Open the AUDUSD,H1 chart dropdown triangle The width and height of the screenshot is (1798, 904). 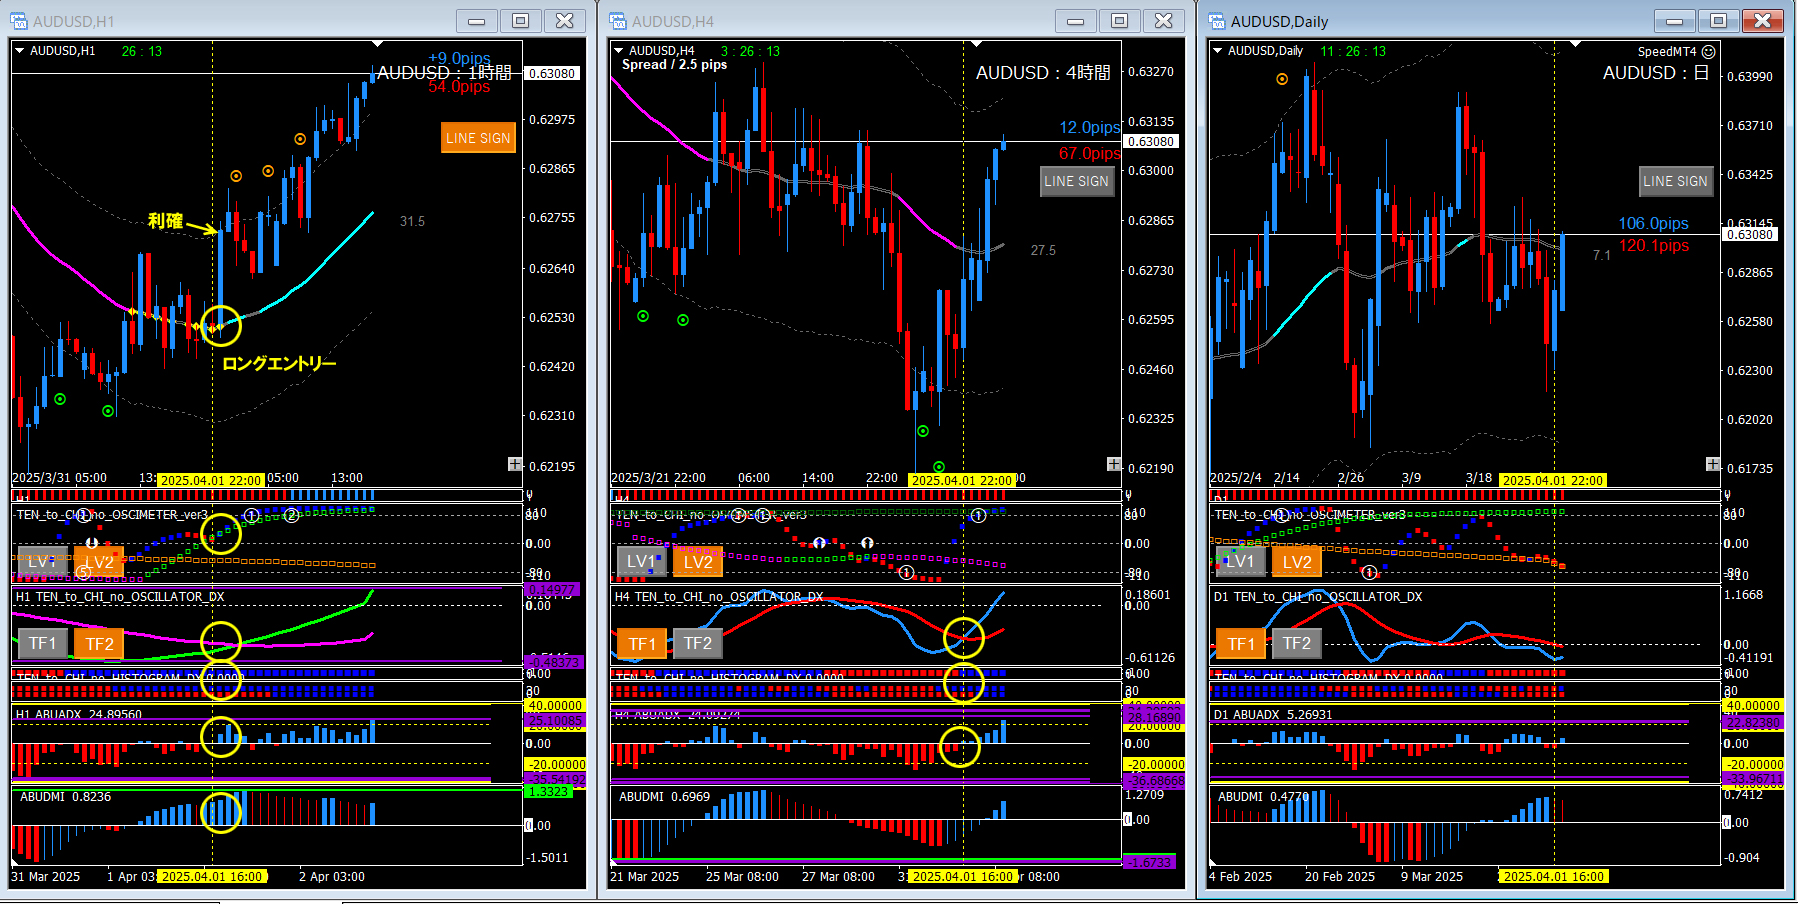pos(19,51)
